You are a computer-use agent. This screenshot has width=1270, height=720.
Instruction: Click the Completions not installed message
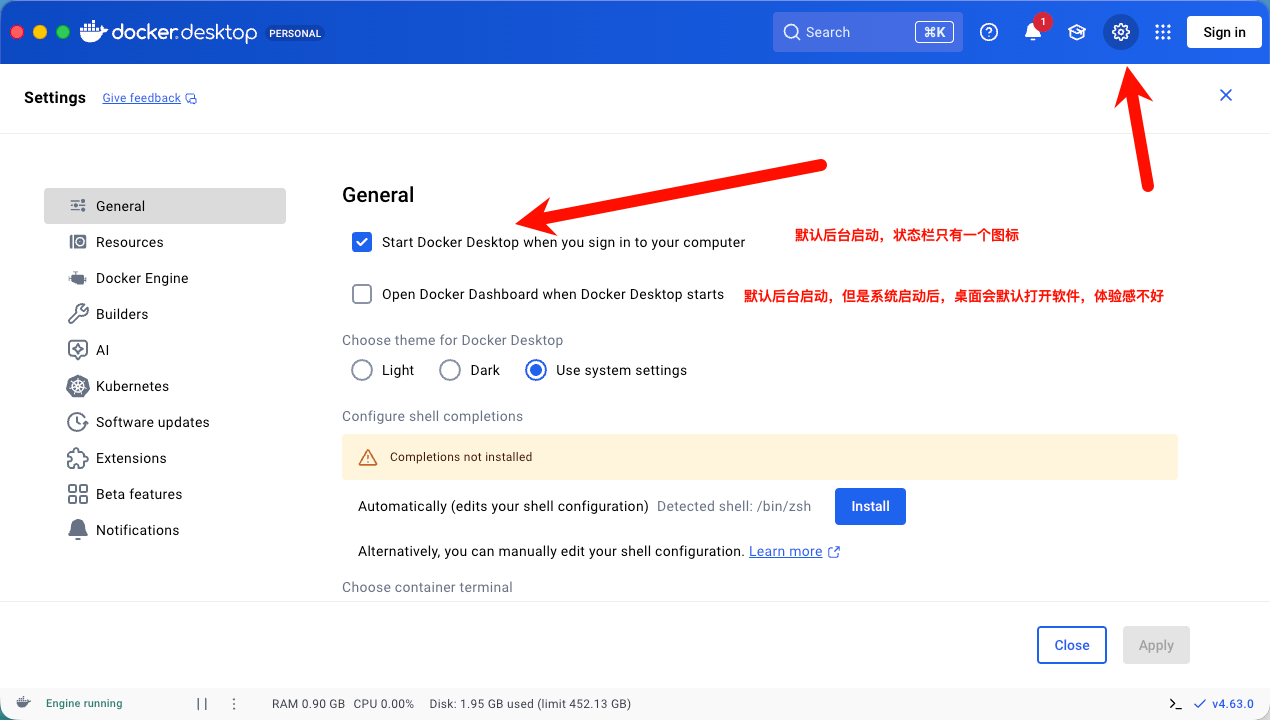(461, 457)
